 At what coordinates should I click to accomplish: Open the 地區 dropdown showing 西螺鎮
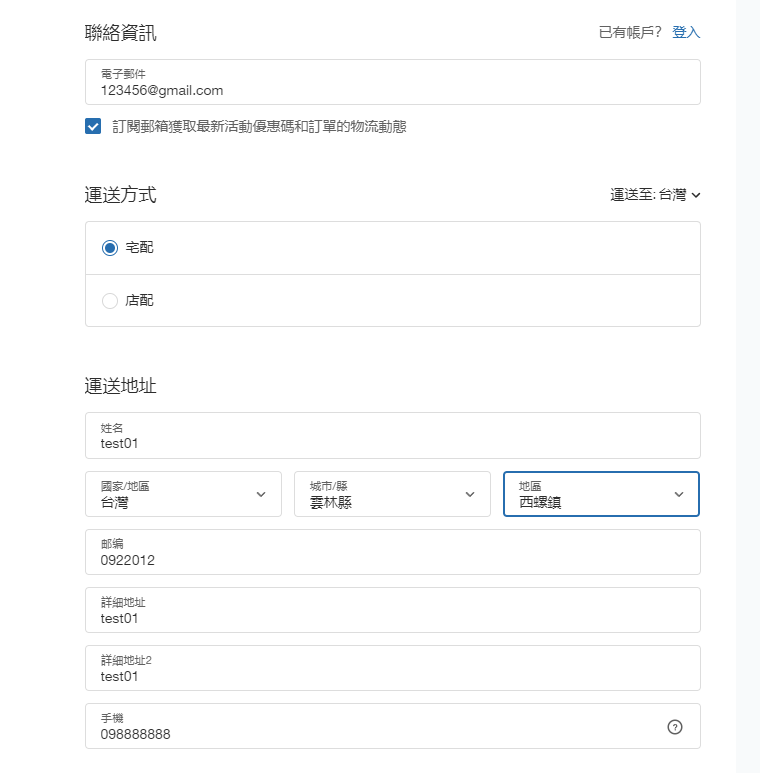point(590,494)
